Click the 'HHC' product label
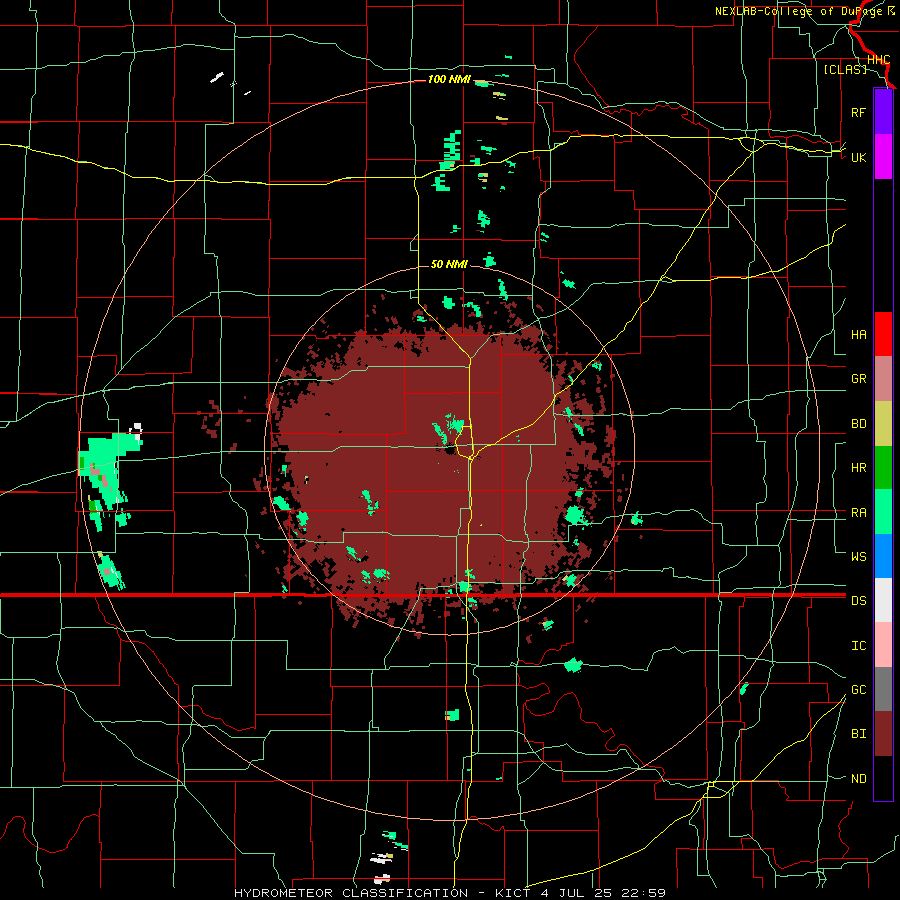This screenshot has height=900, width=900. tap(878, 60)
